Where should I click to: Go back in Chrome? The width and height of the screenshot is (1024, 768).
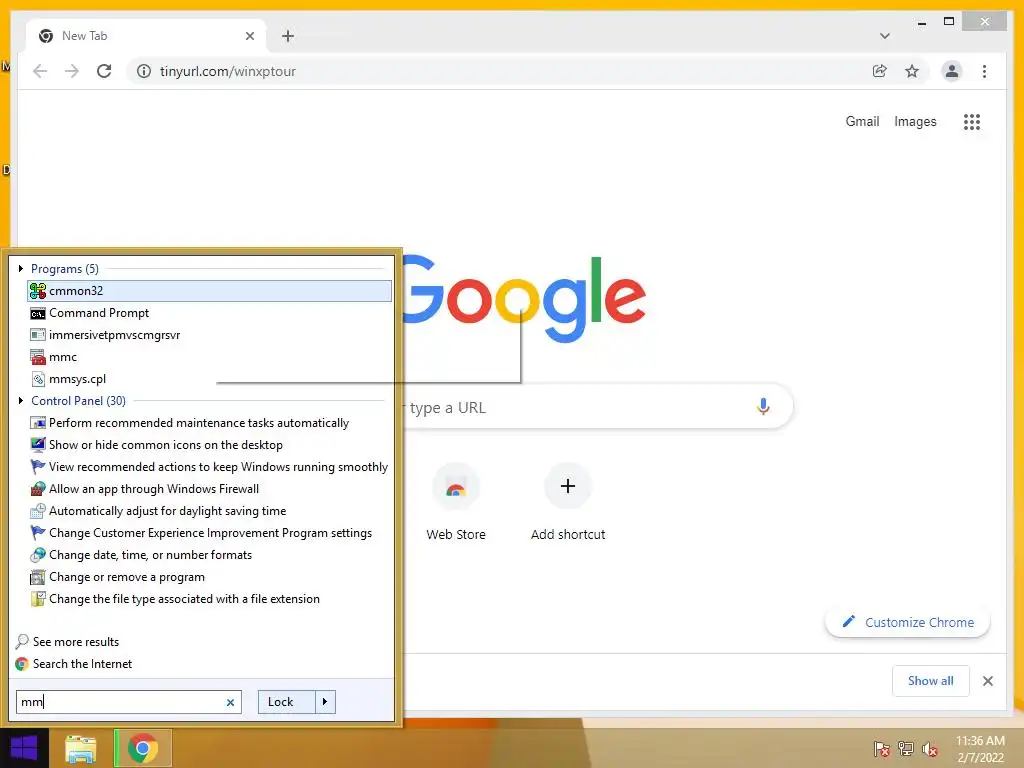[40, 71]
